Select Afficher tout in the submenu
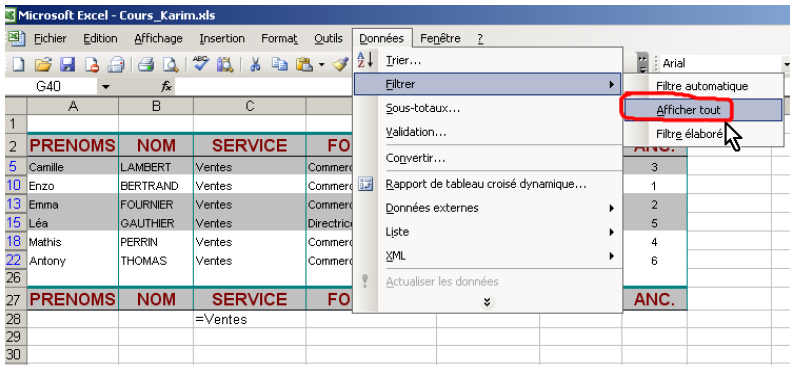This screenshot has height=372, width=796. (703, 110)
